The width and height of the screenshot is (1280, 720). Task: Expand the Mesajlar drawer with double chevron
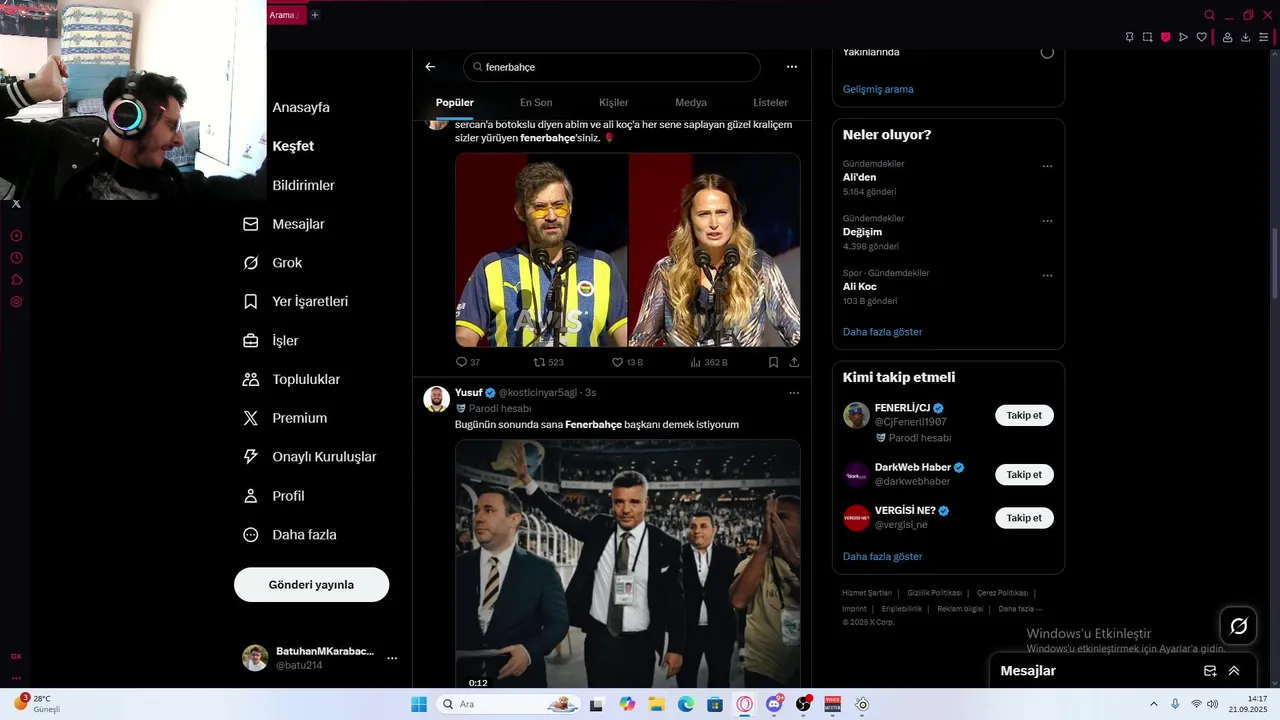(x=1234, y=671)
